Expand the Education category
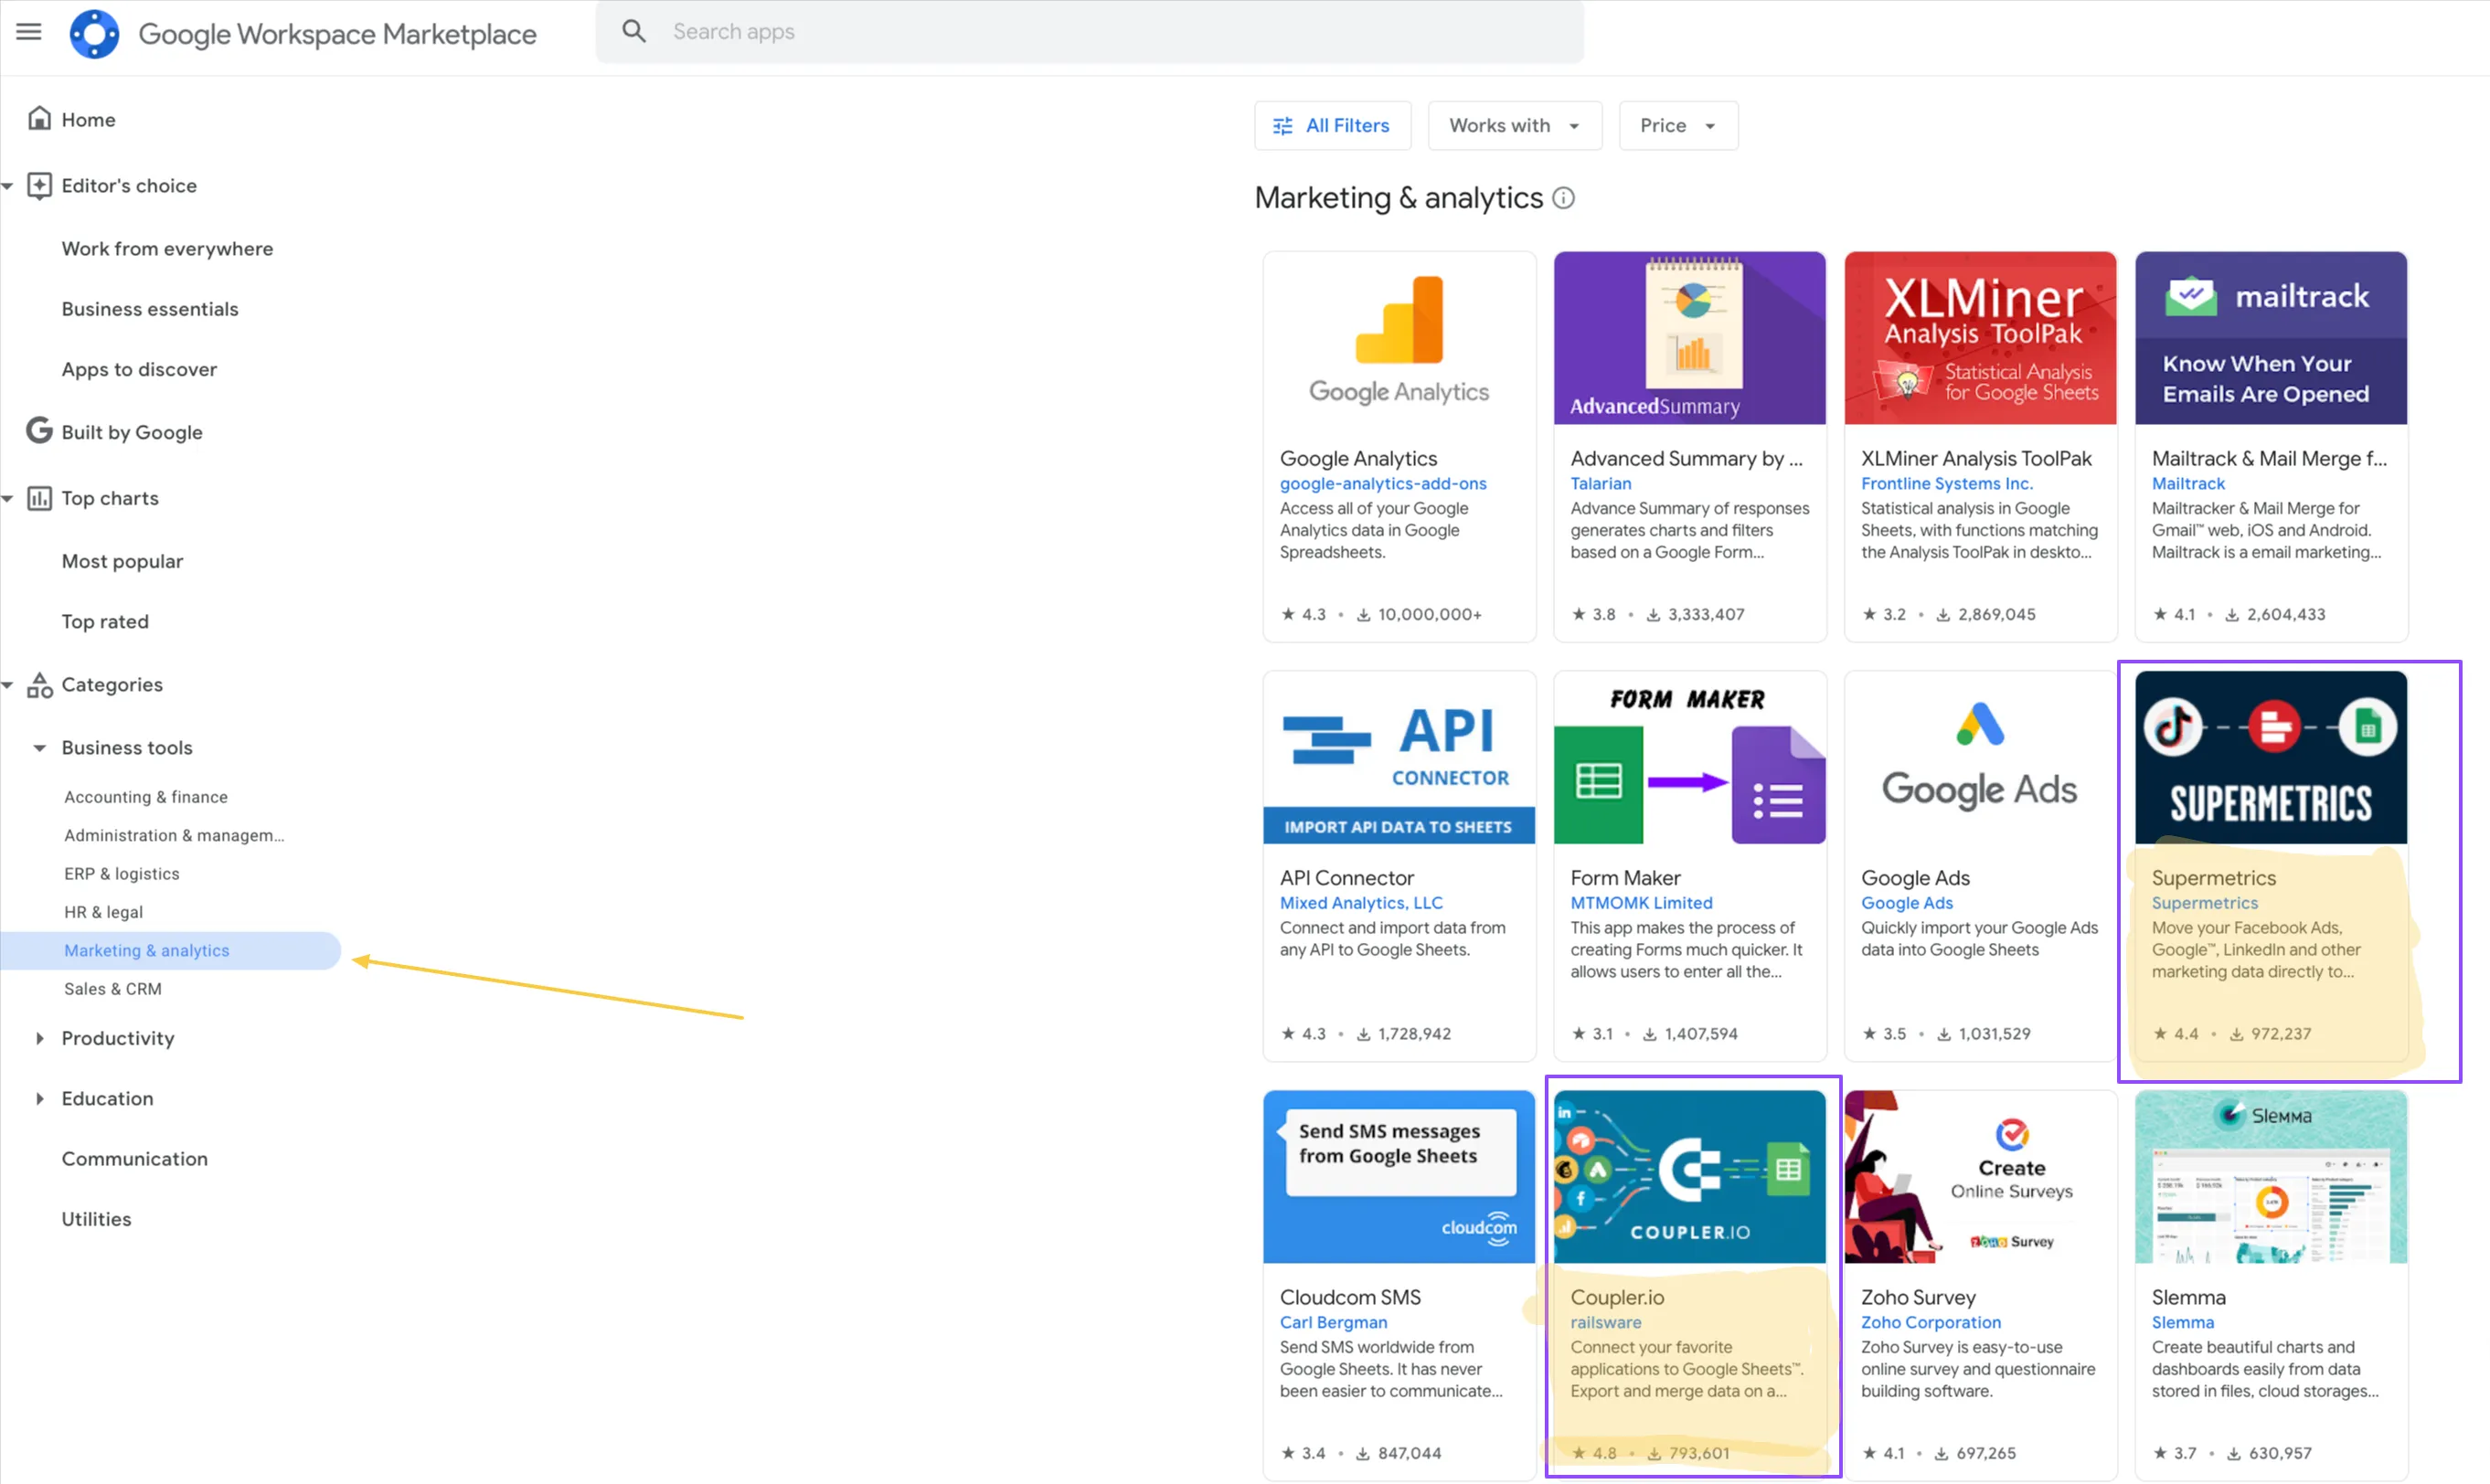Screen dimensions: 2490x1484 pos(39,1098)
